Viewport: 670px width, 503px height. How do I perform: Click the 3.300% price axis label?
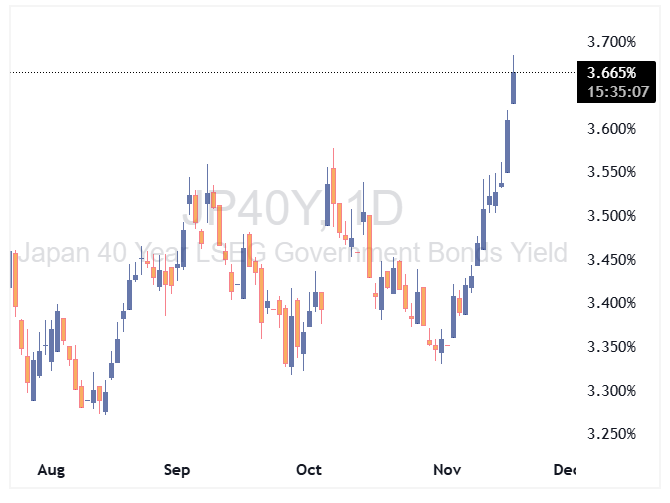(x=612, y=390)
